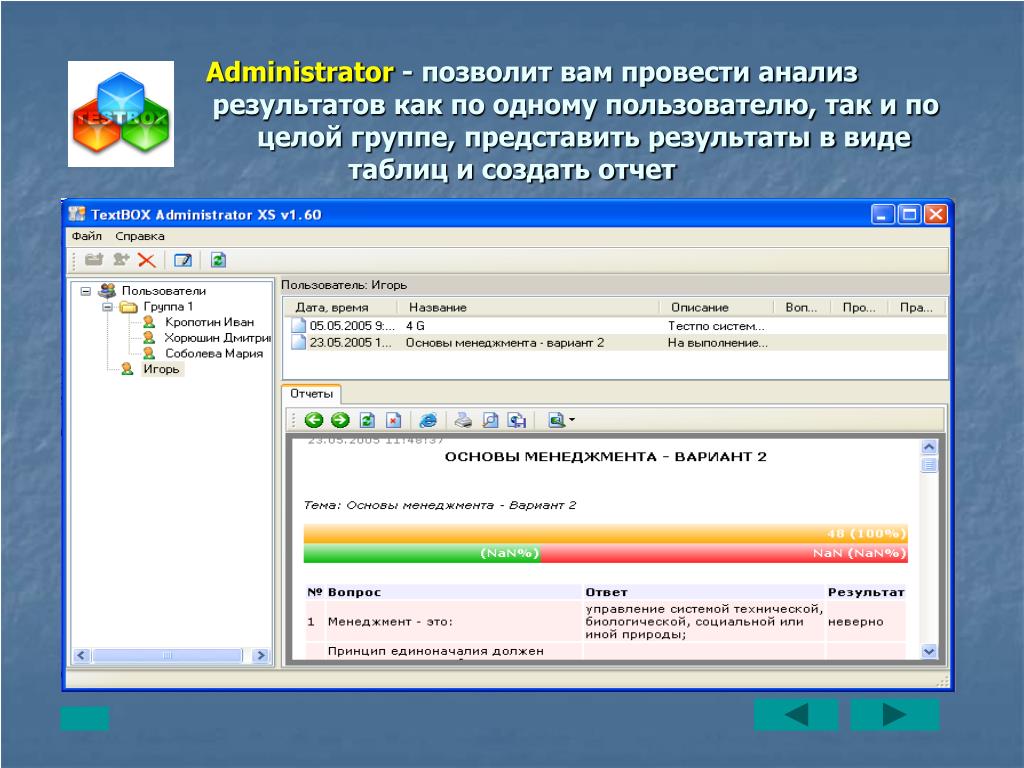This screenshot has height=768, width=1024.
Task: Click the Группа 1 folder icon
Action: point(129,307)
